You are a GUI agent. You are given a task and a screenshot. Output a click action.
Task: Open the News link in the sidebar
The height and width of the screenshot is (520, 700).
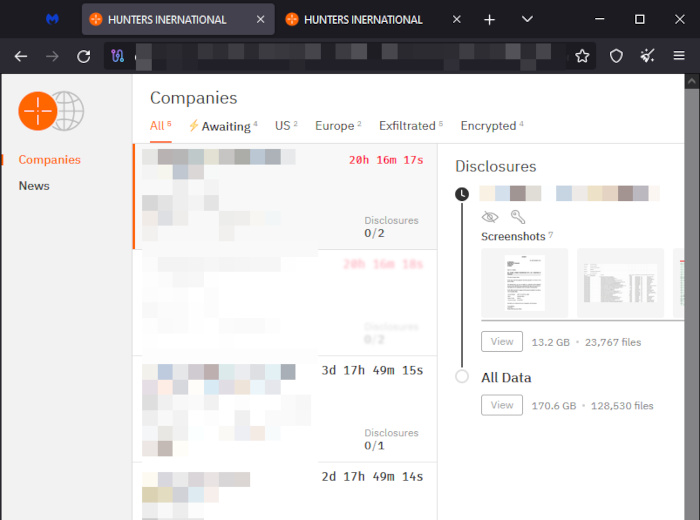click(34, 186)
